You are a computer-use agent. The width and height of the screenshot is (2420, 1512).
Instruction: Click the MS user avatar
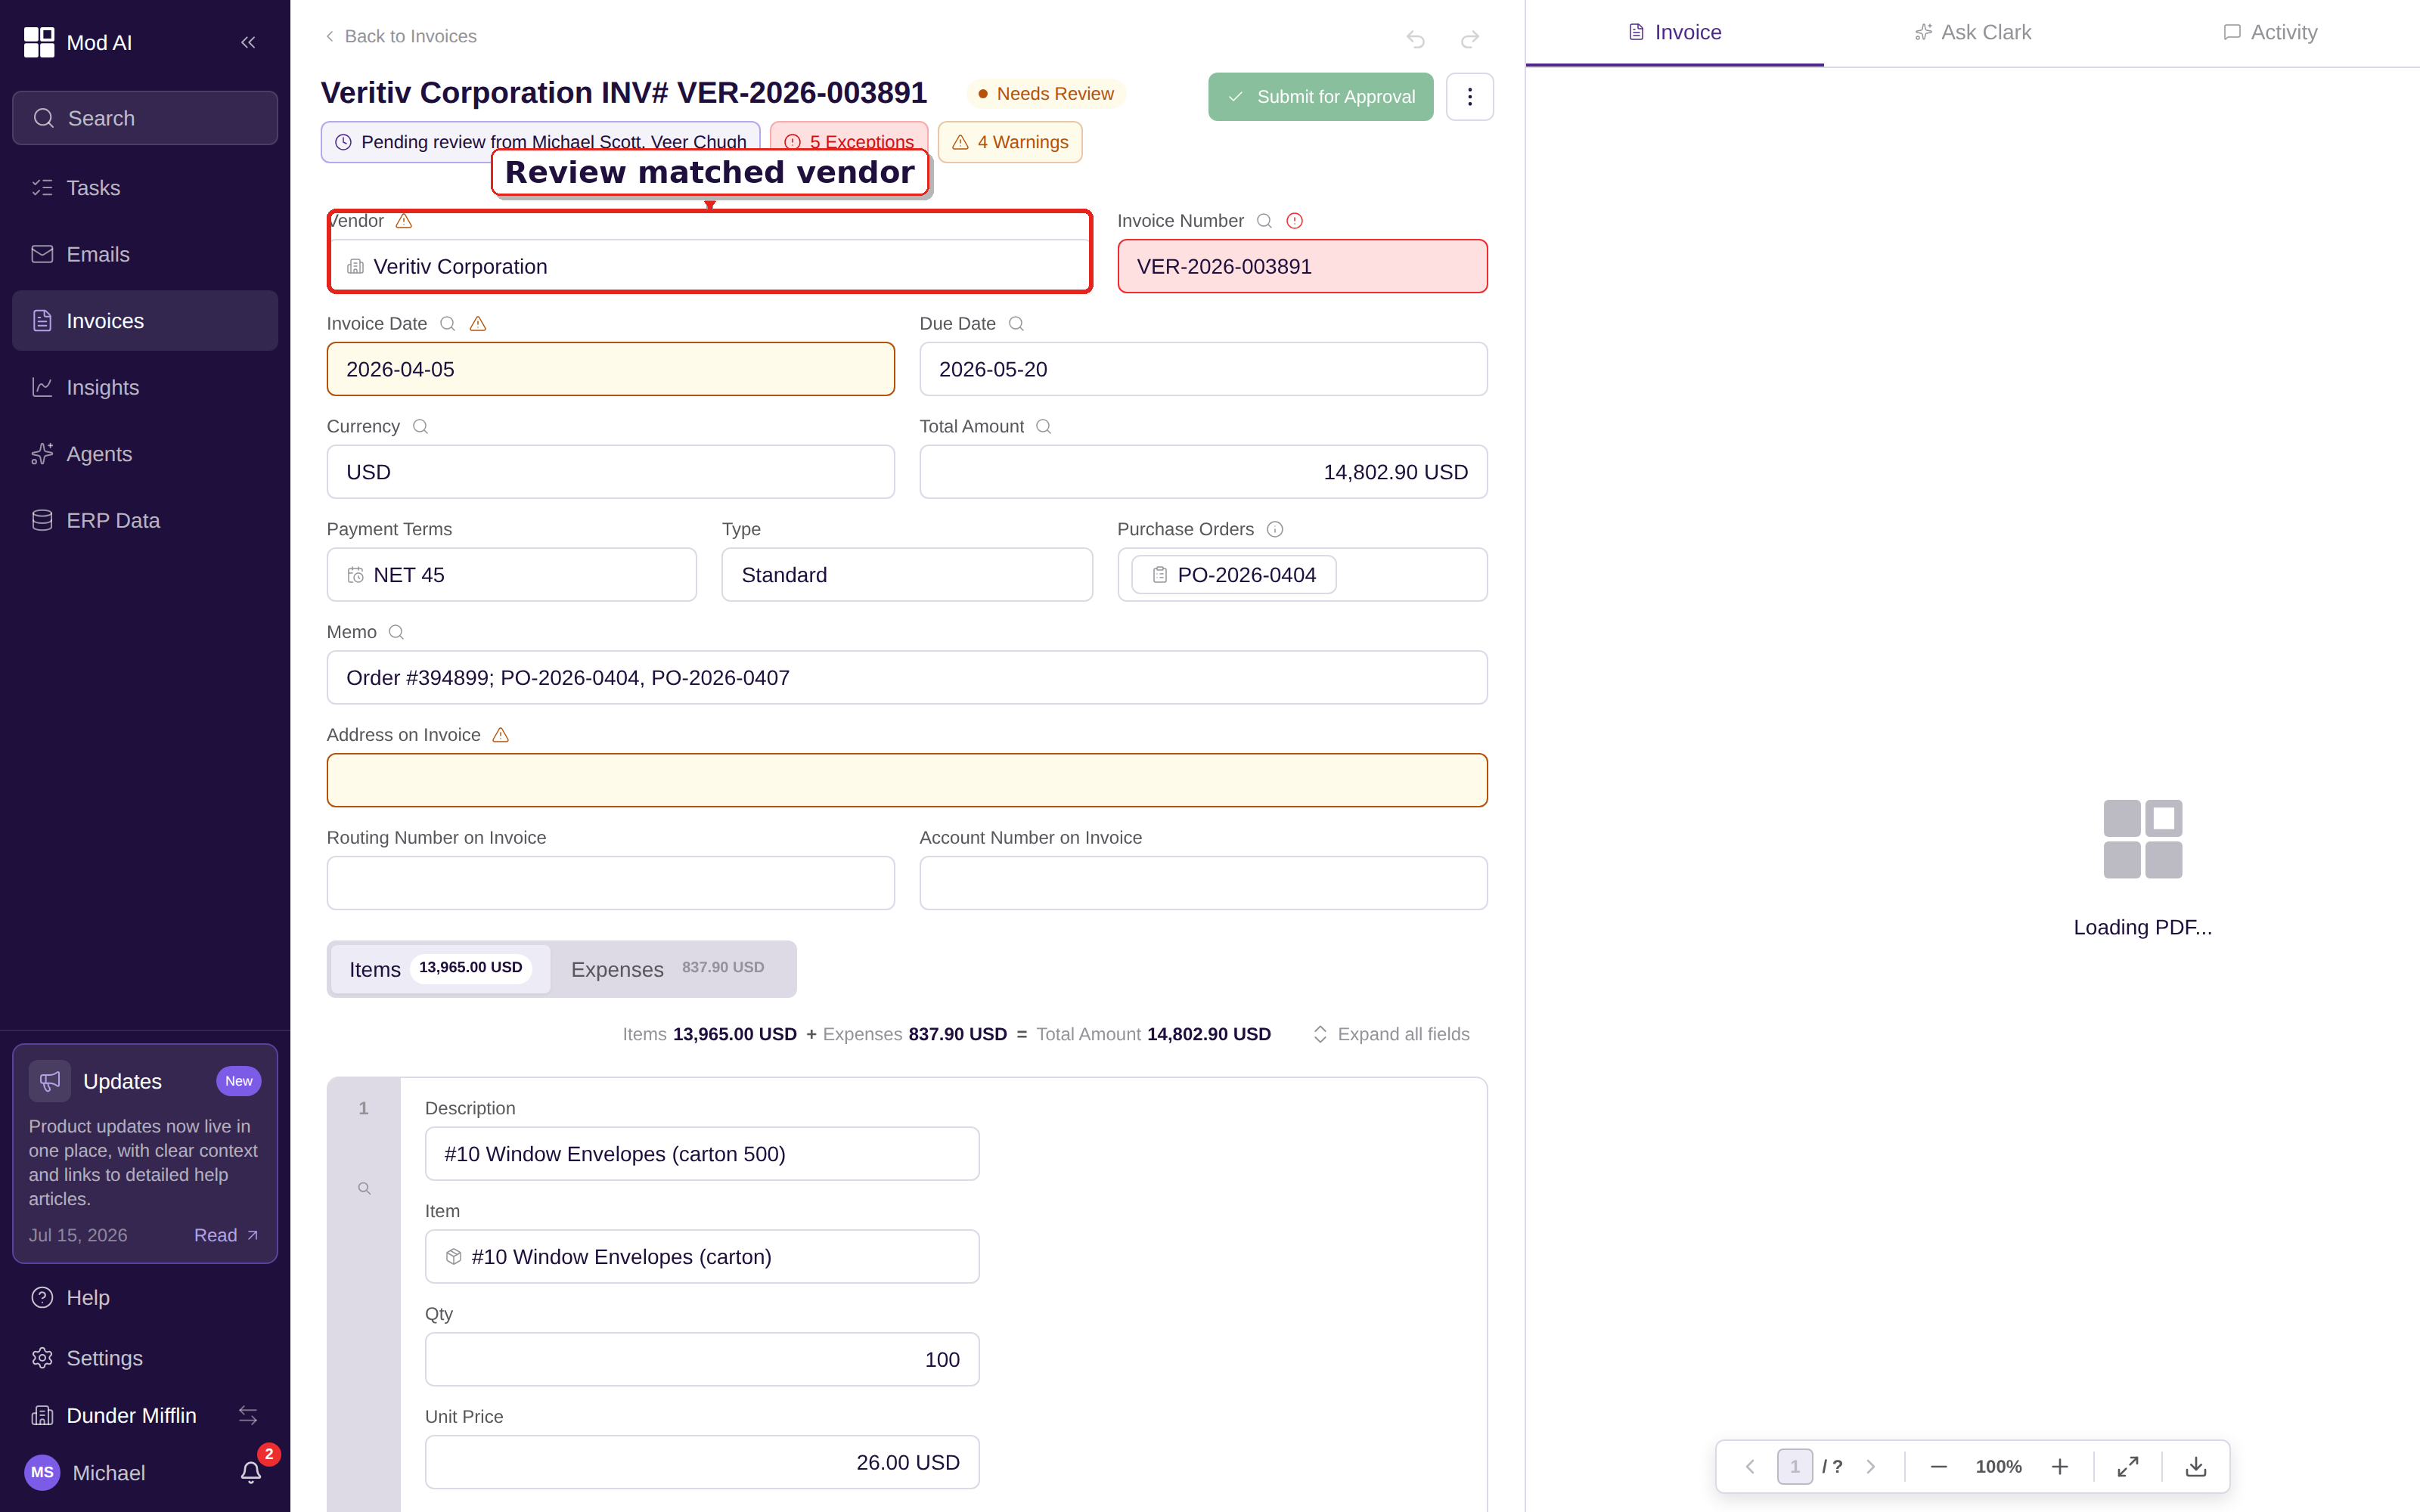coord(42,1472)
